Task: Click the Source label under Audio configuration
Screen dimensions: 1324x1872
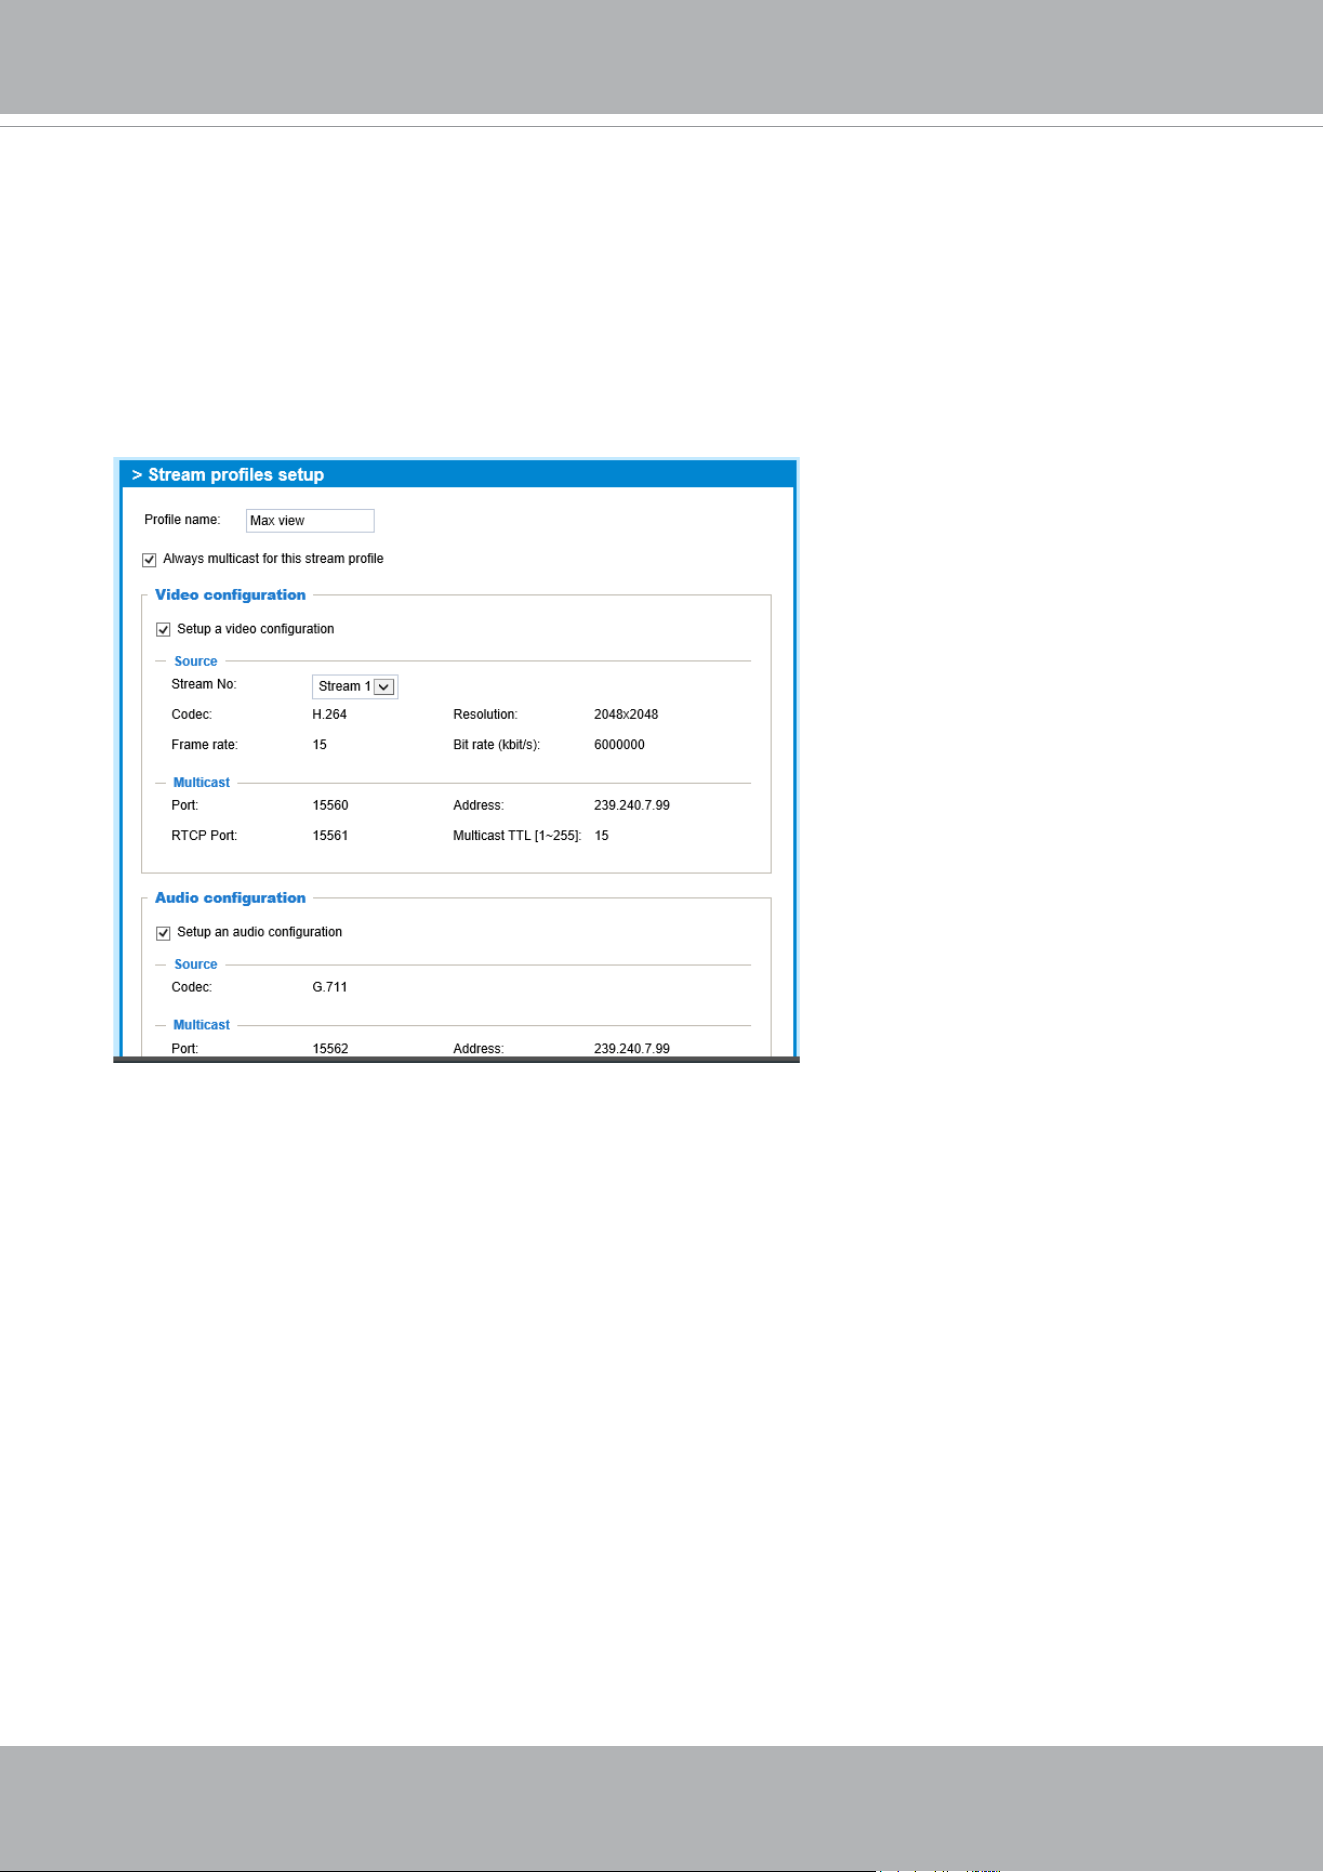Action: point(195,964)
